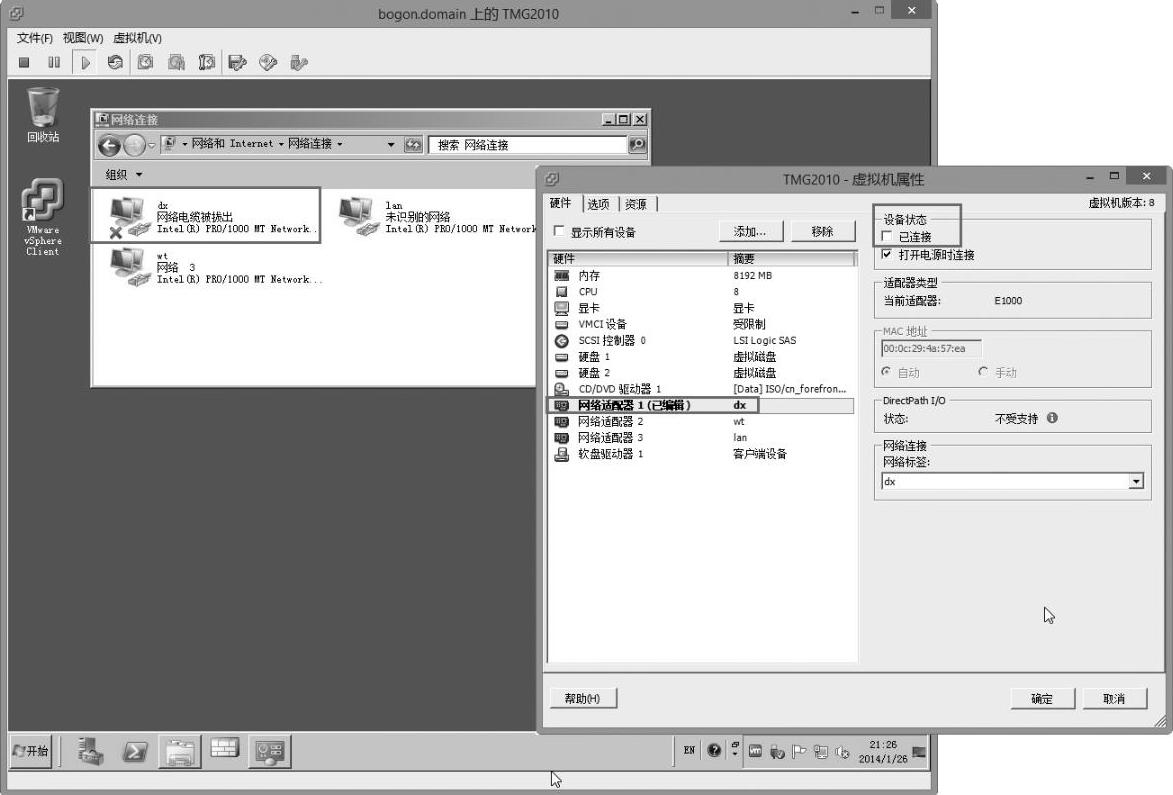
Task: Open the 虚拟机(V) menu
Action: click(x=137, y=38)
